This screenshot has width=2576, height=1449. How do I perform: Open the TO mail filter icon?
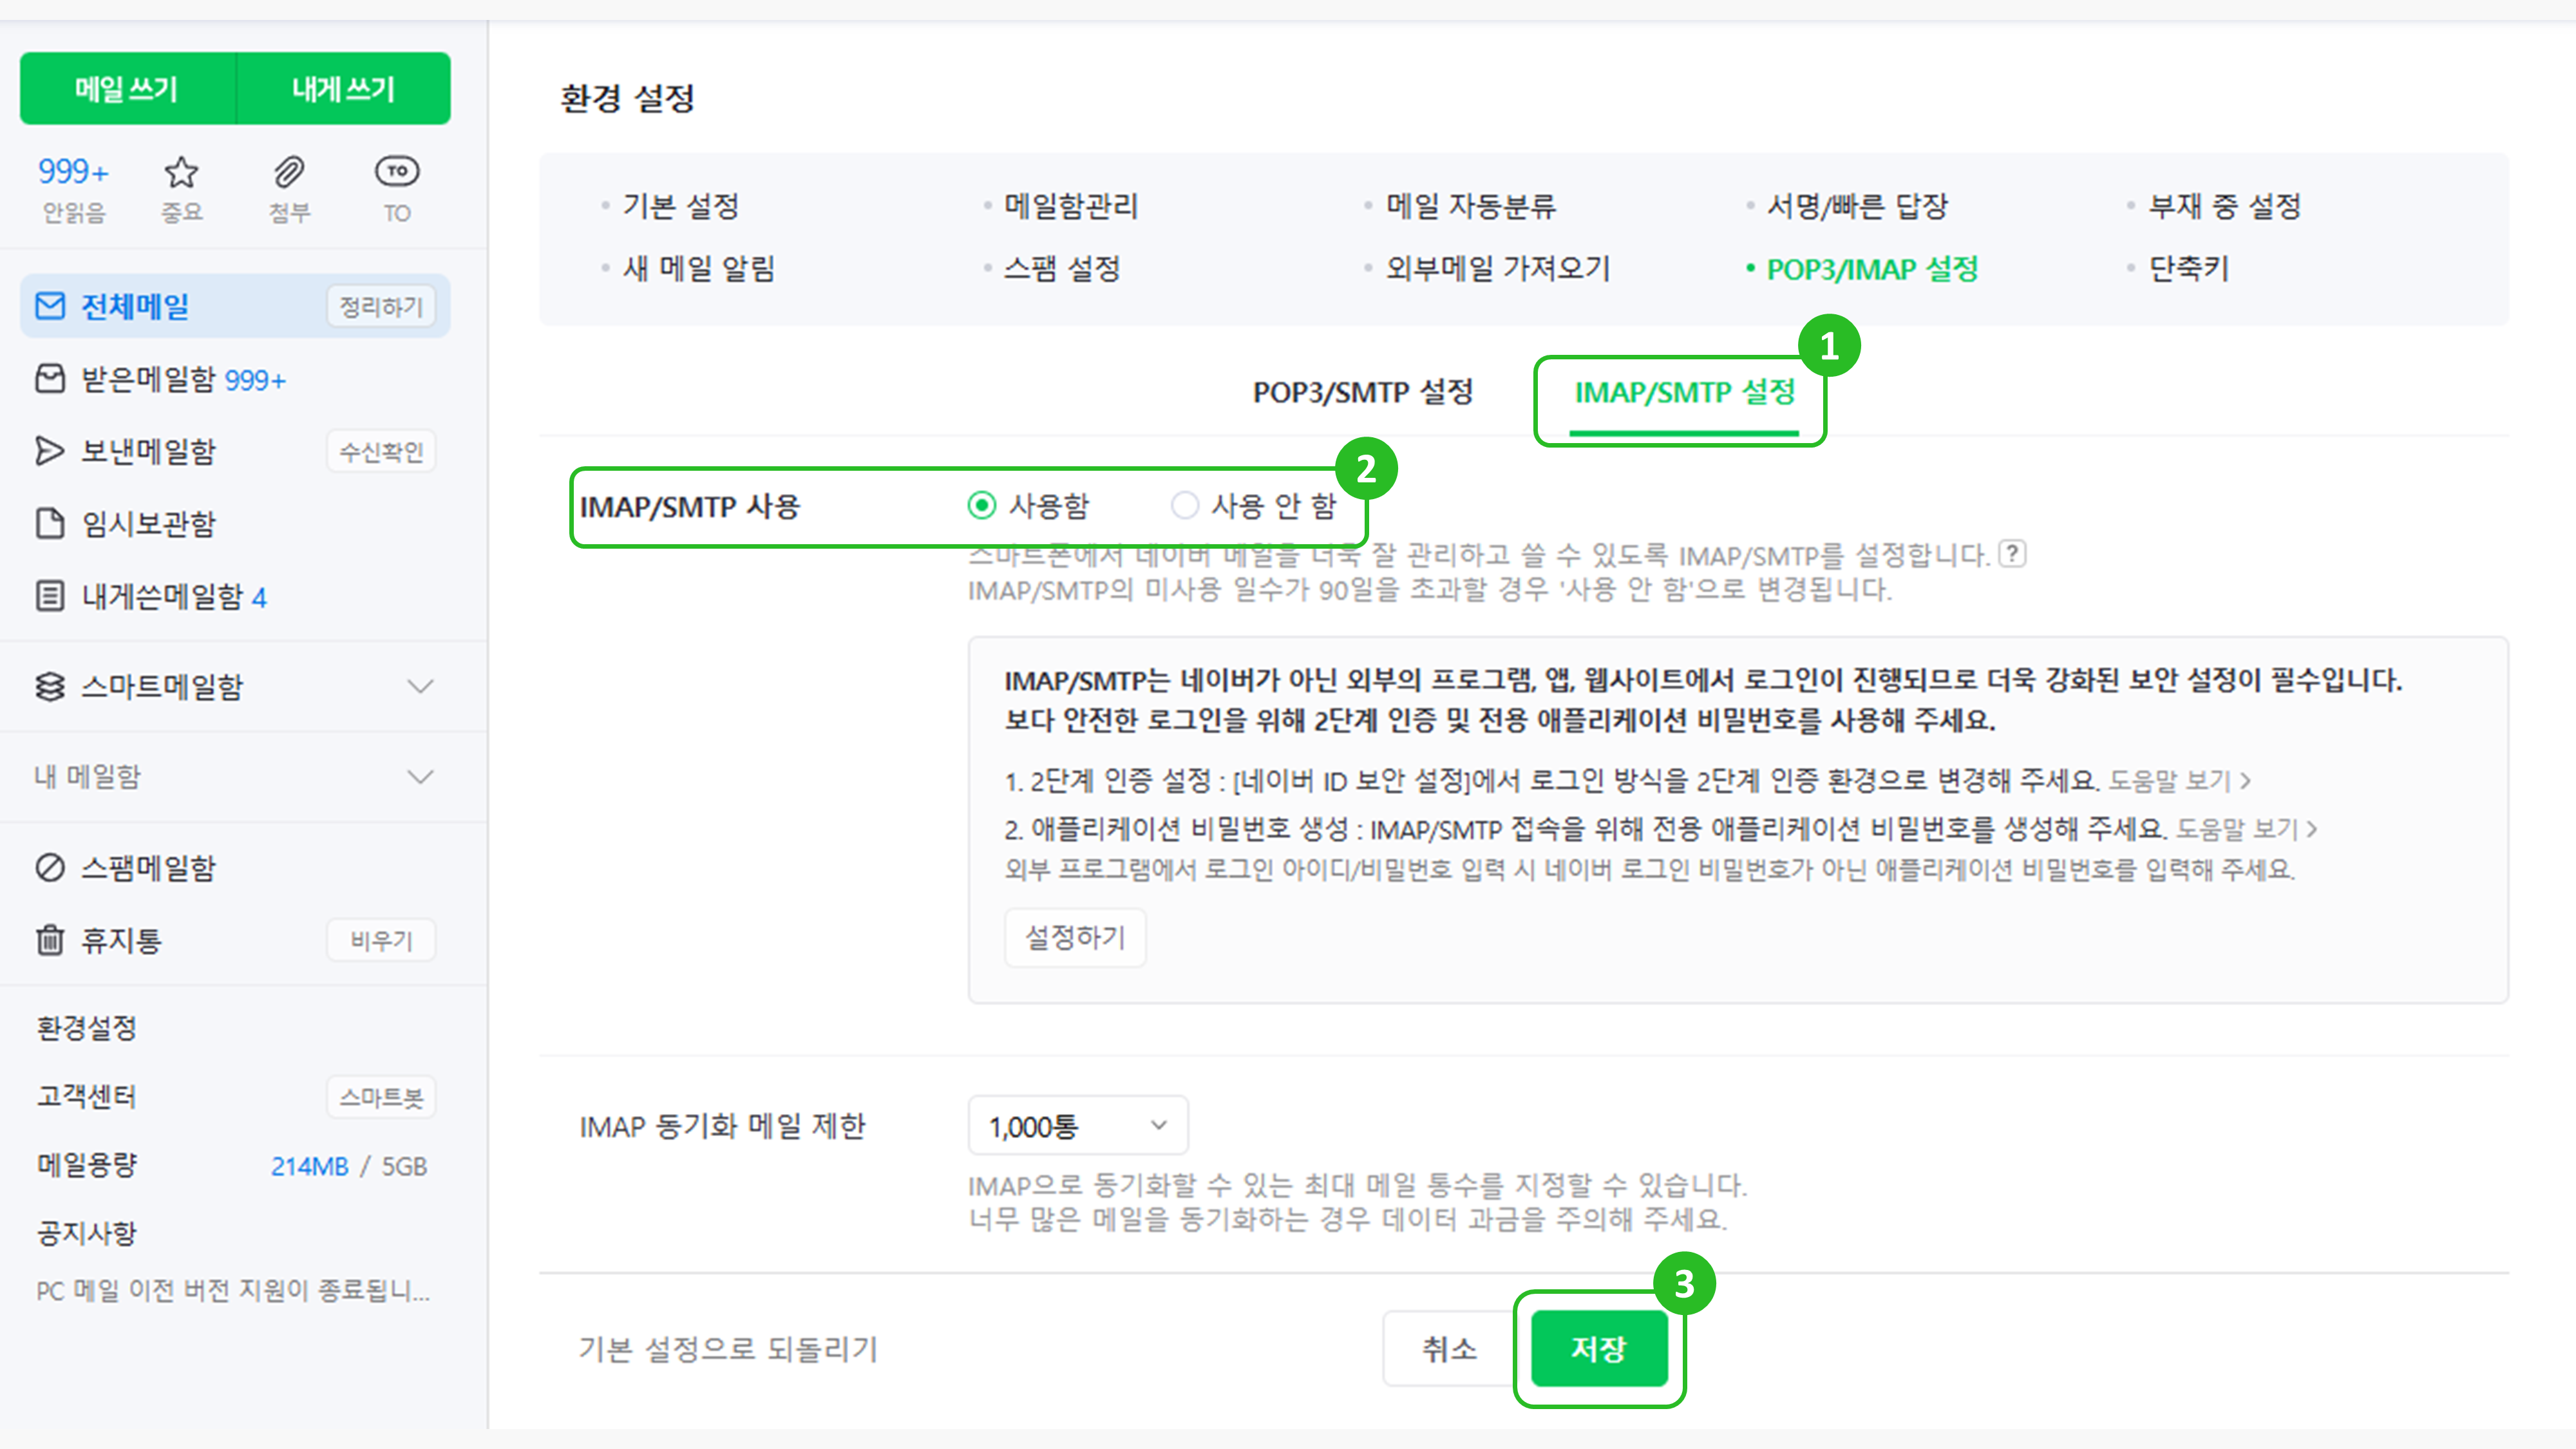(397, 172)
